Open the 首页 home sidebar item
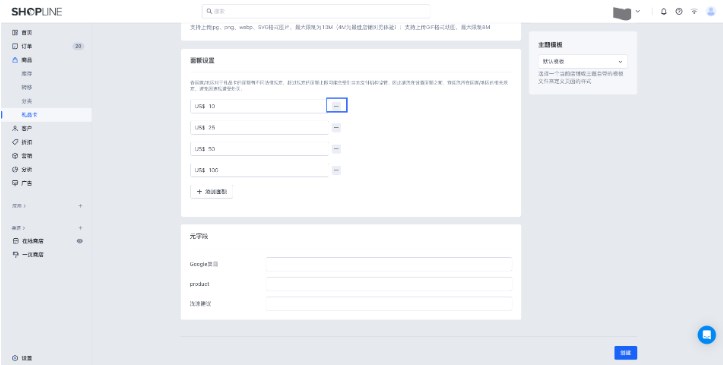 (x=23, y=33)
